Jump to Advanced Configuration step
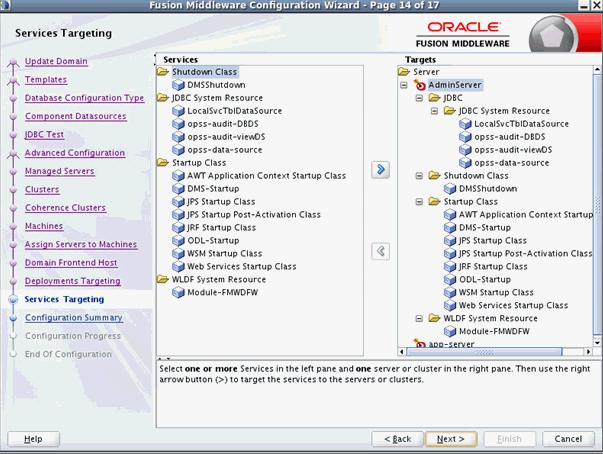The width and height of the screenshot is (603, 454). click(x=75, y=153)
